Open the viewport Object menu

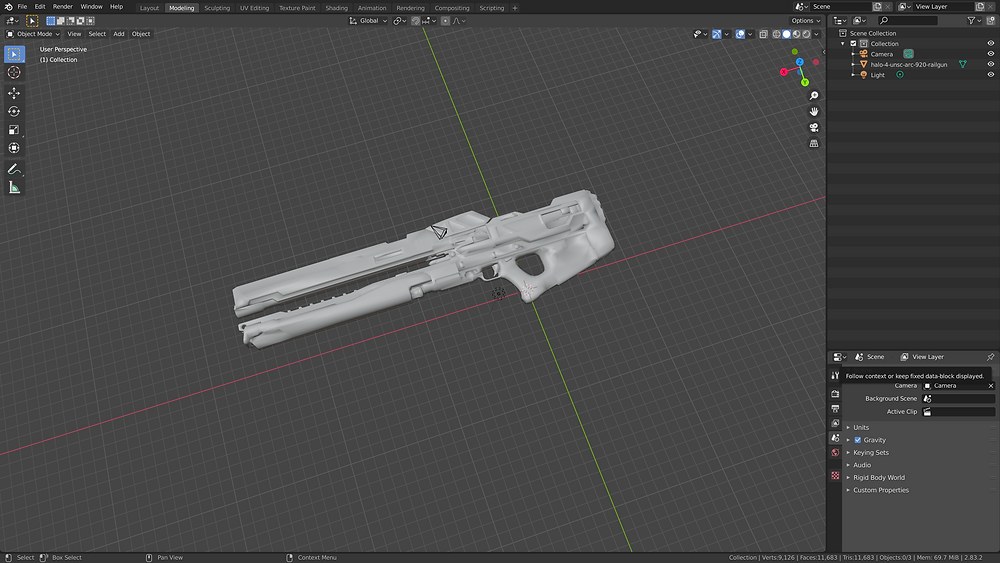[141, 34]
